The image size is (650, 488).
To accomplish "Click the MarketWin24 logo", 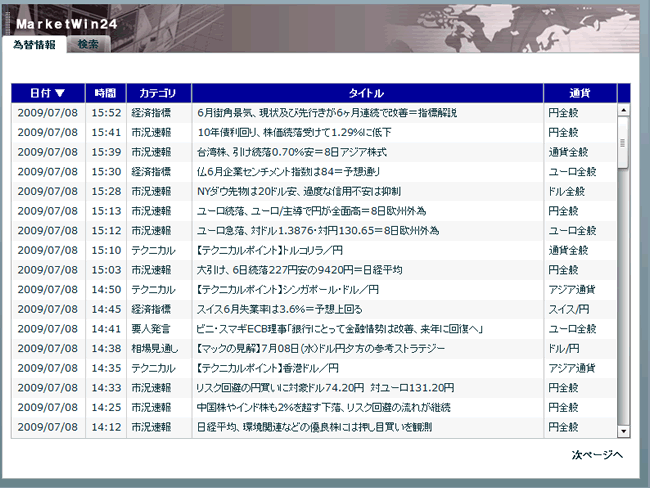I will (67, 24).
